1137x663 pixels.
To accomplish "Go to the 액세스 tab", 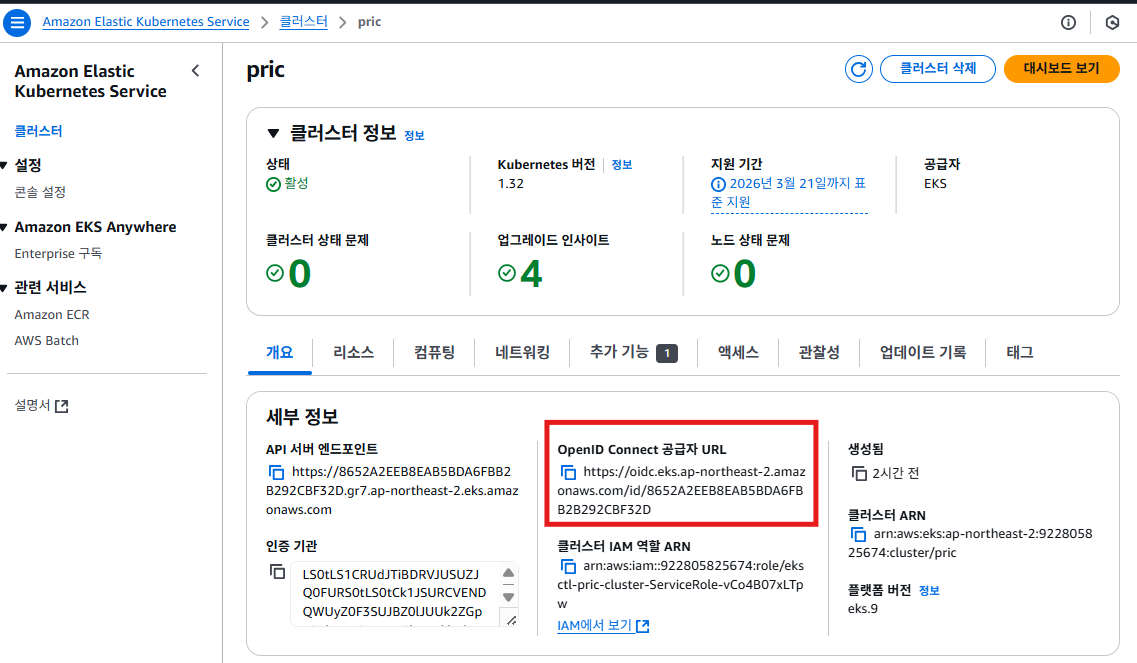I will click(738, 353).
